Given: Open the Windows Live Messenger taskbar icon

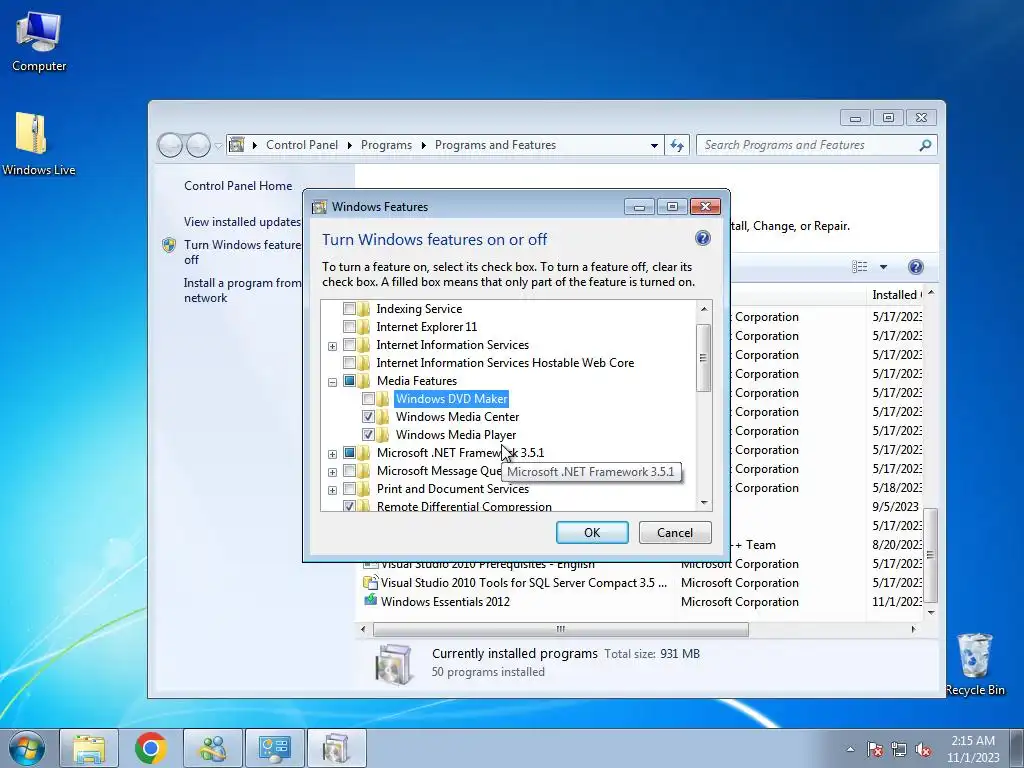Looking at the screenshot, I should (x=213, y=748).
